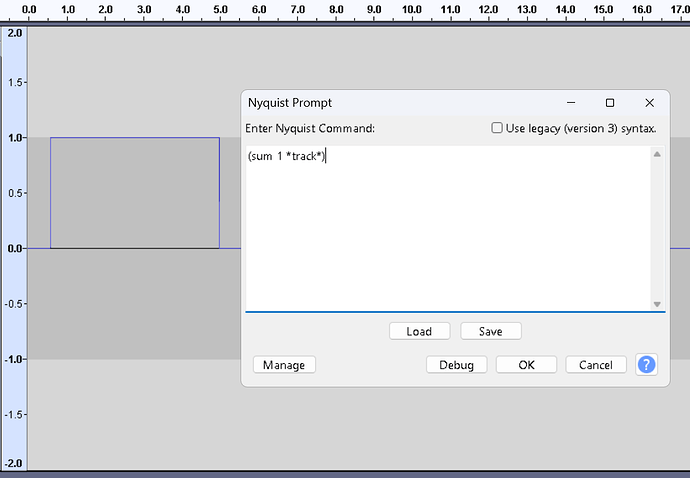Select the rectangular waveform in the track
The height and width of the screenshot is (478, 690).
[x=134, y=192]
